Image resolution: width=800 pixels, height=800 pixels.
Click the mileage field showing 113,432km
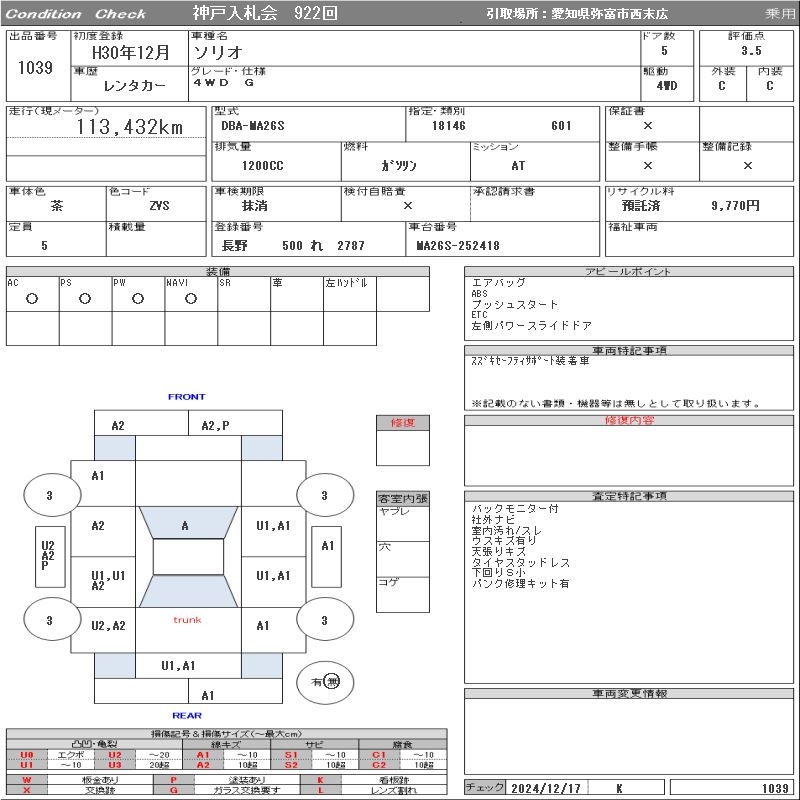[130, 127]
